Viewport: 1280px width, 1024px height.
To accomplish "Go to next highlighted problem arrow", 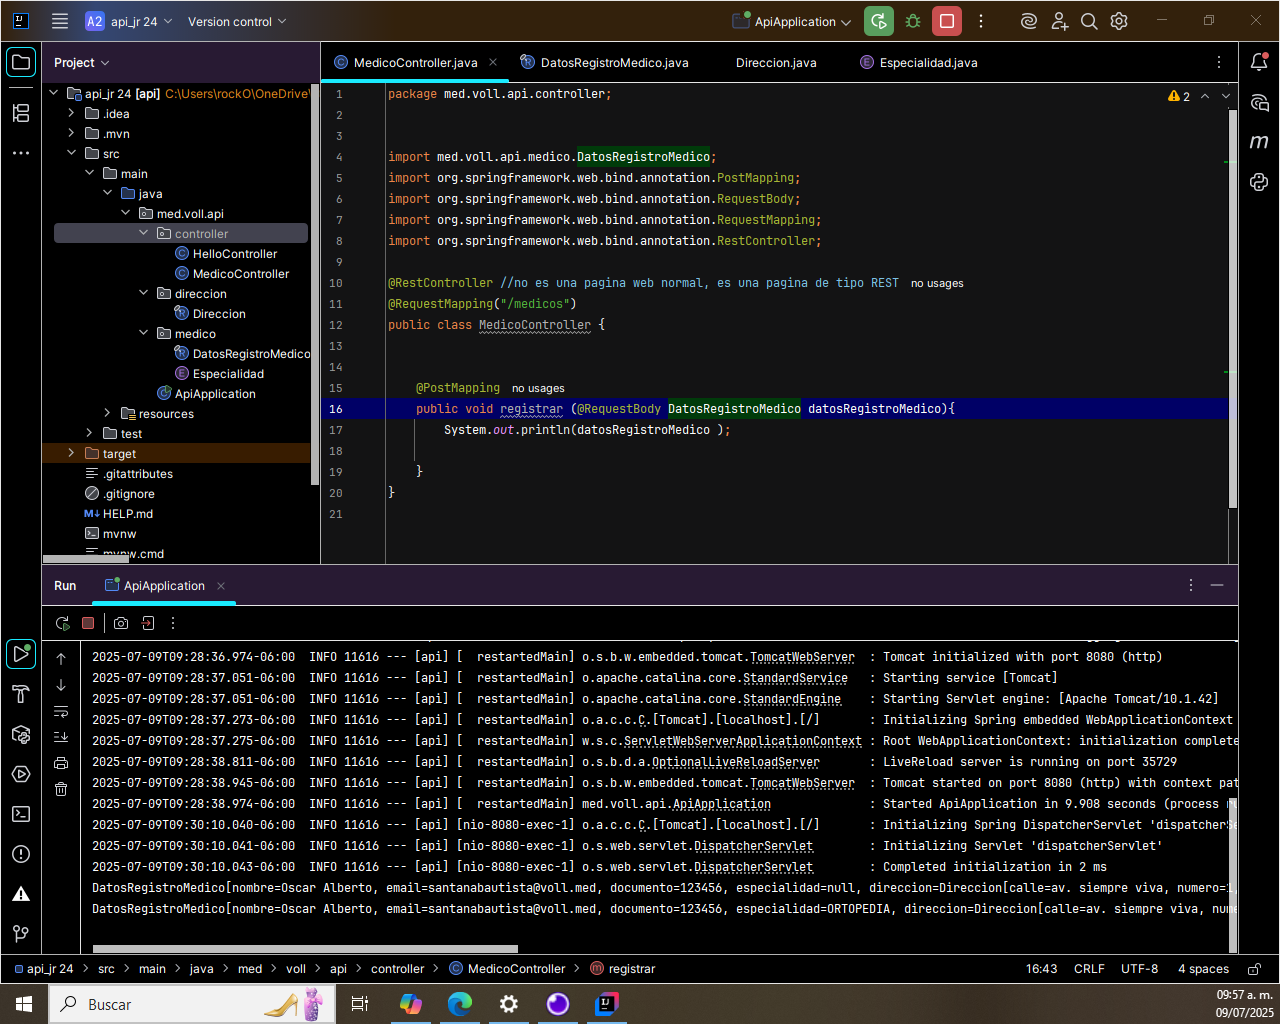I will click(1226, 96).
